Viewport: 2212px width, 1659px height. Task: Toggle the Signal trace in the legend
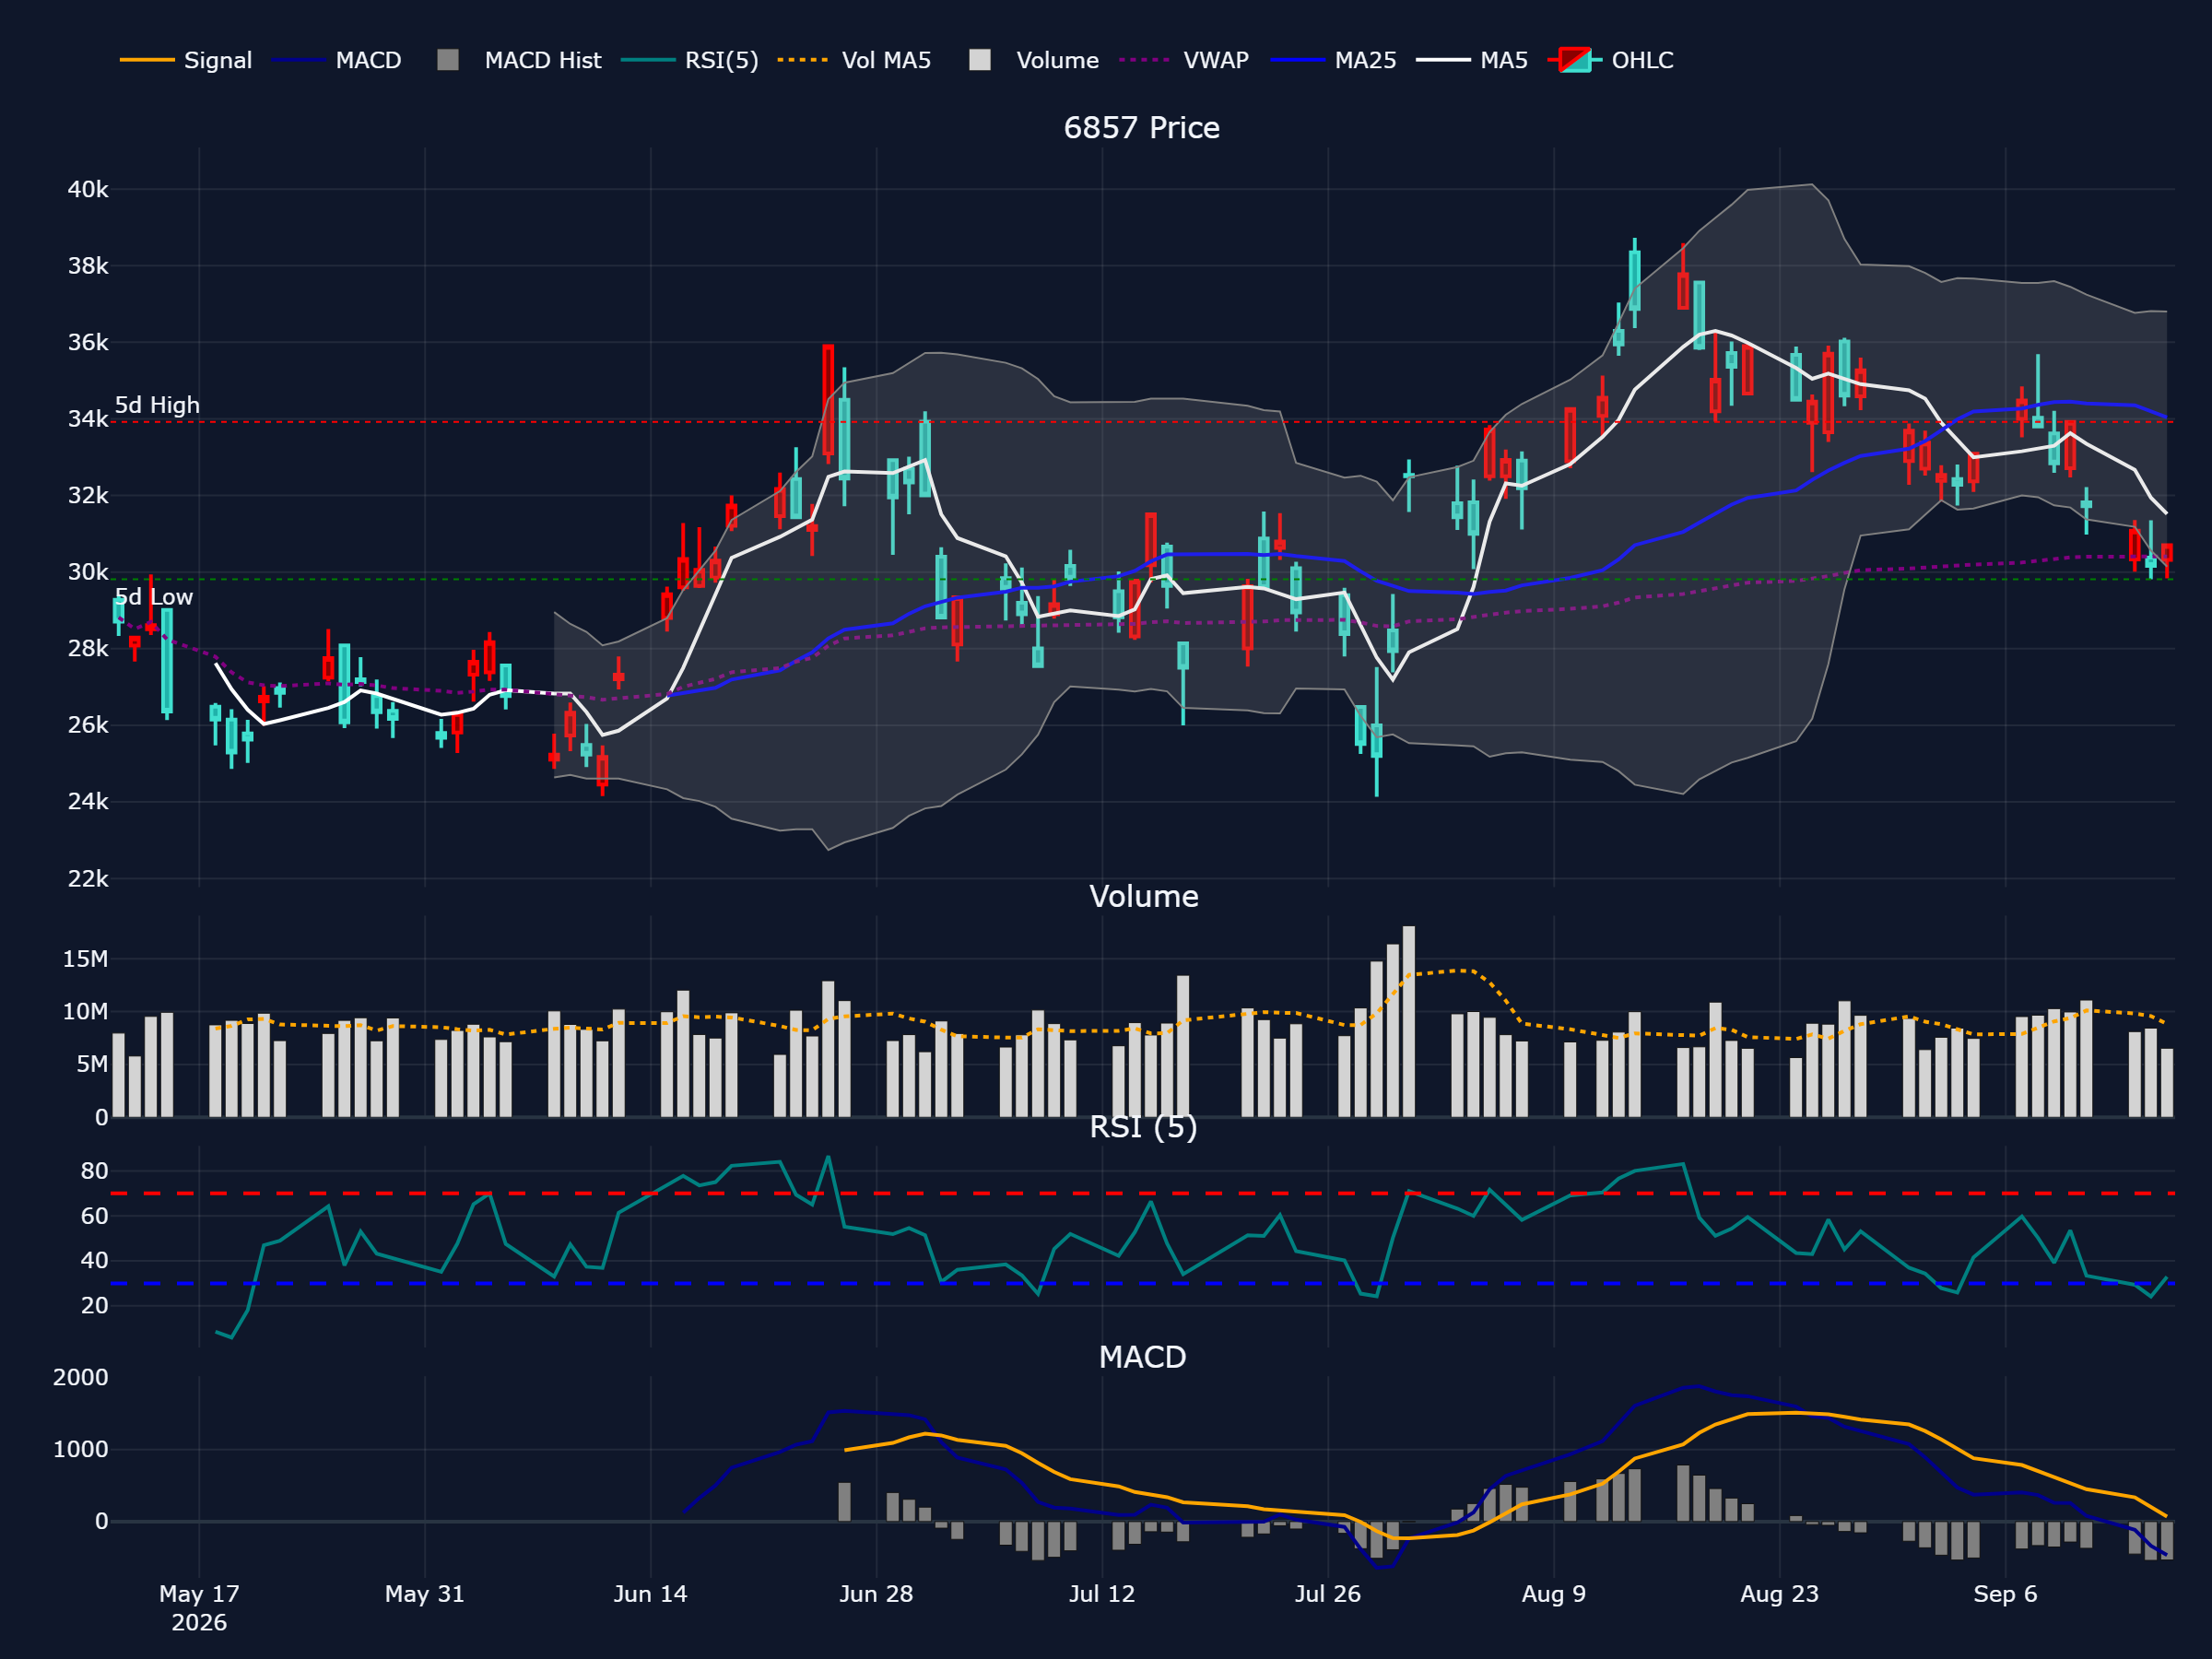(x=186, y=60)
